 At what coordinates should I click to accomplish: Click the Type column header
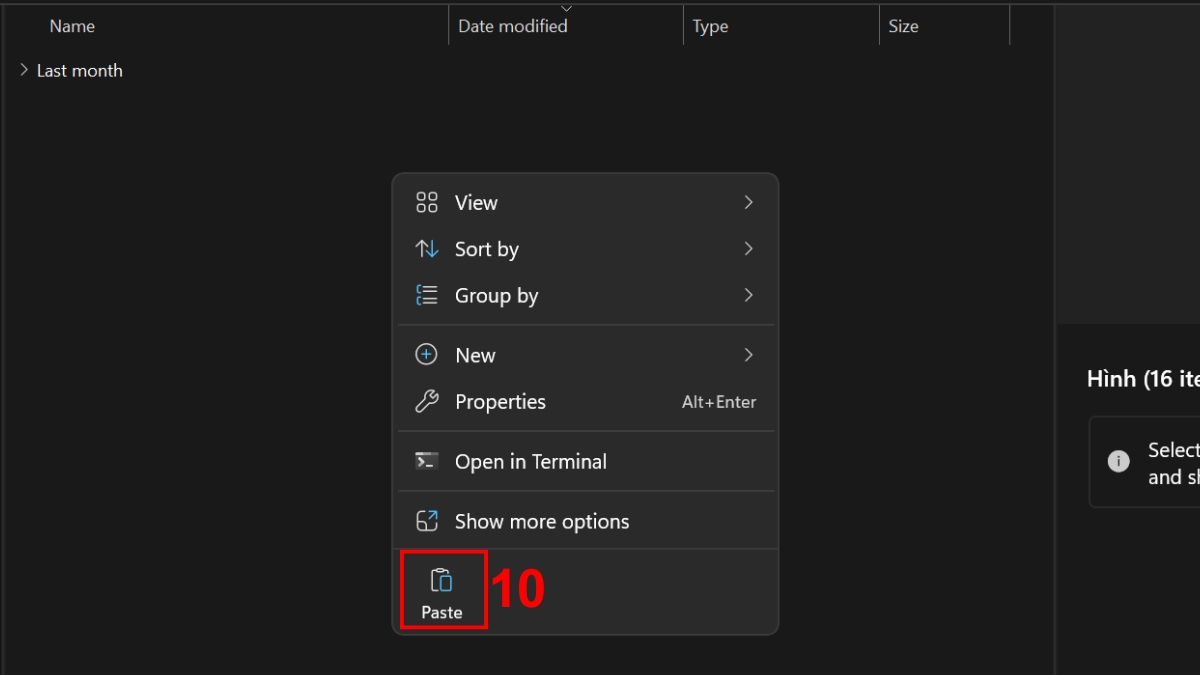point(710,27)
